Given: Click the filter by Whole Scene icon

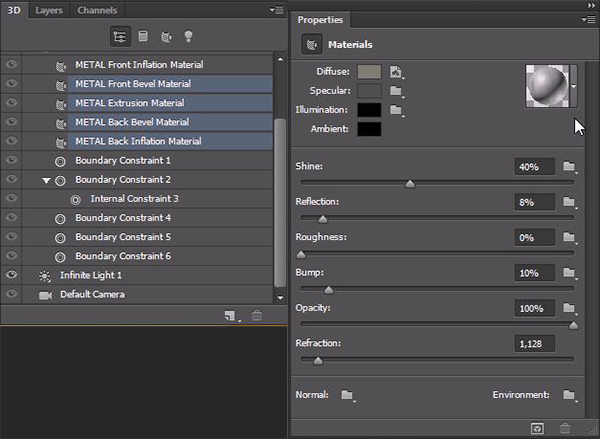Looking at the screenshot, I should click(119, 37).
